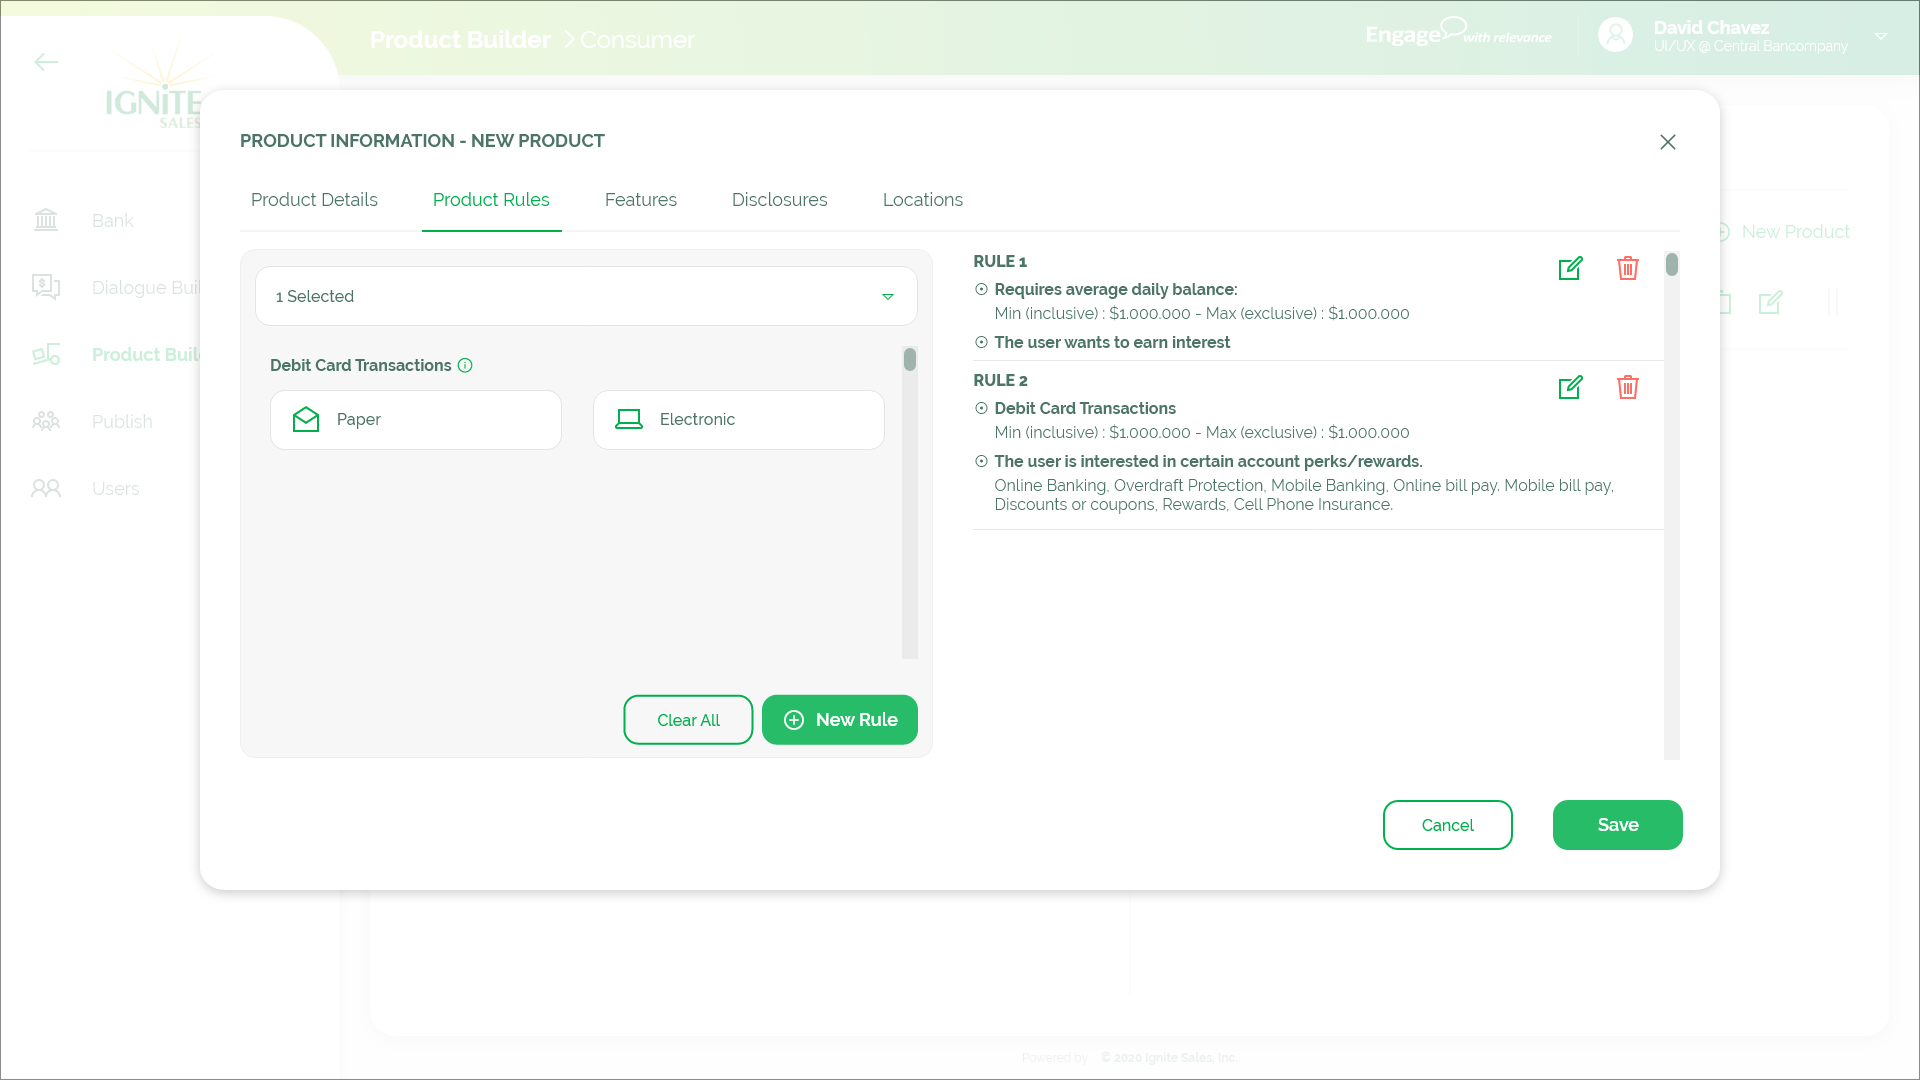This screenshot has width=1920, height=1080.
Task: Switch to the Disclosures tab
Action: (779, 200)
